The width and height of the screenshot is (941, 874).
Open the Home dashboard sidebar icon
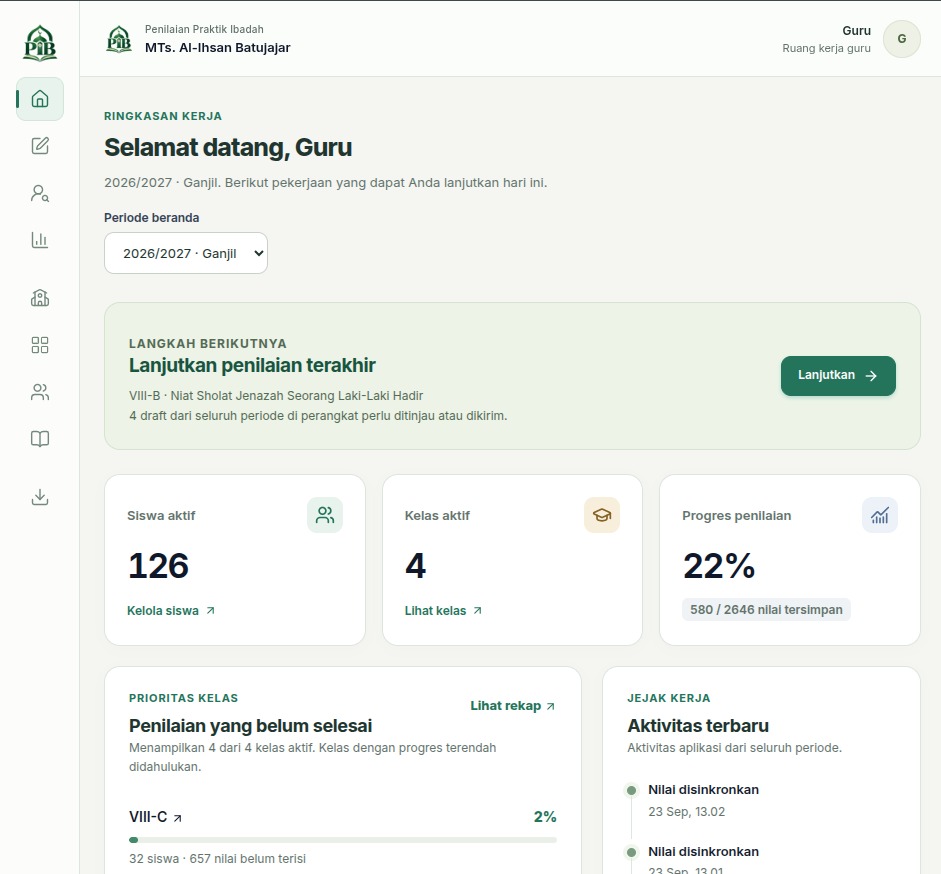click(40, 98)
